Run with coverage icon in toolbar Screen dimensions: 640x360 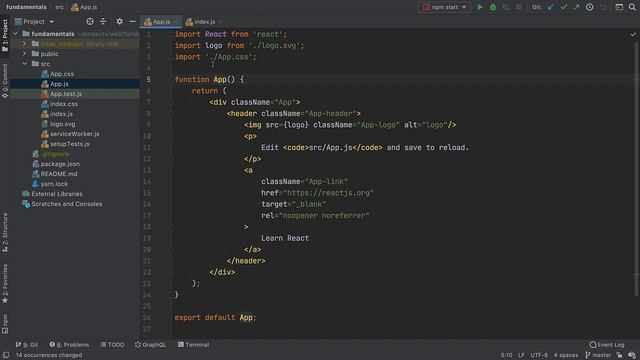point(506,7)
